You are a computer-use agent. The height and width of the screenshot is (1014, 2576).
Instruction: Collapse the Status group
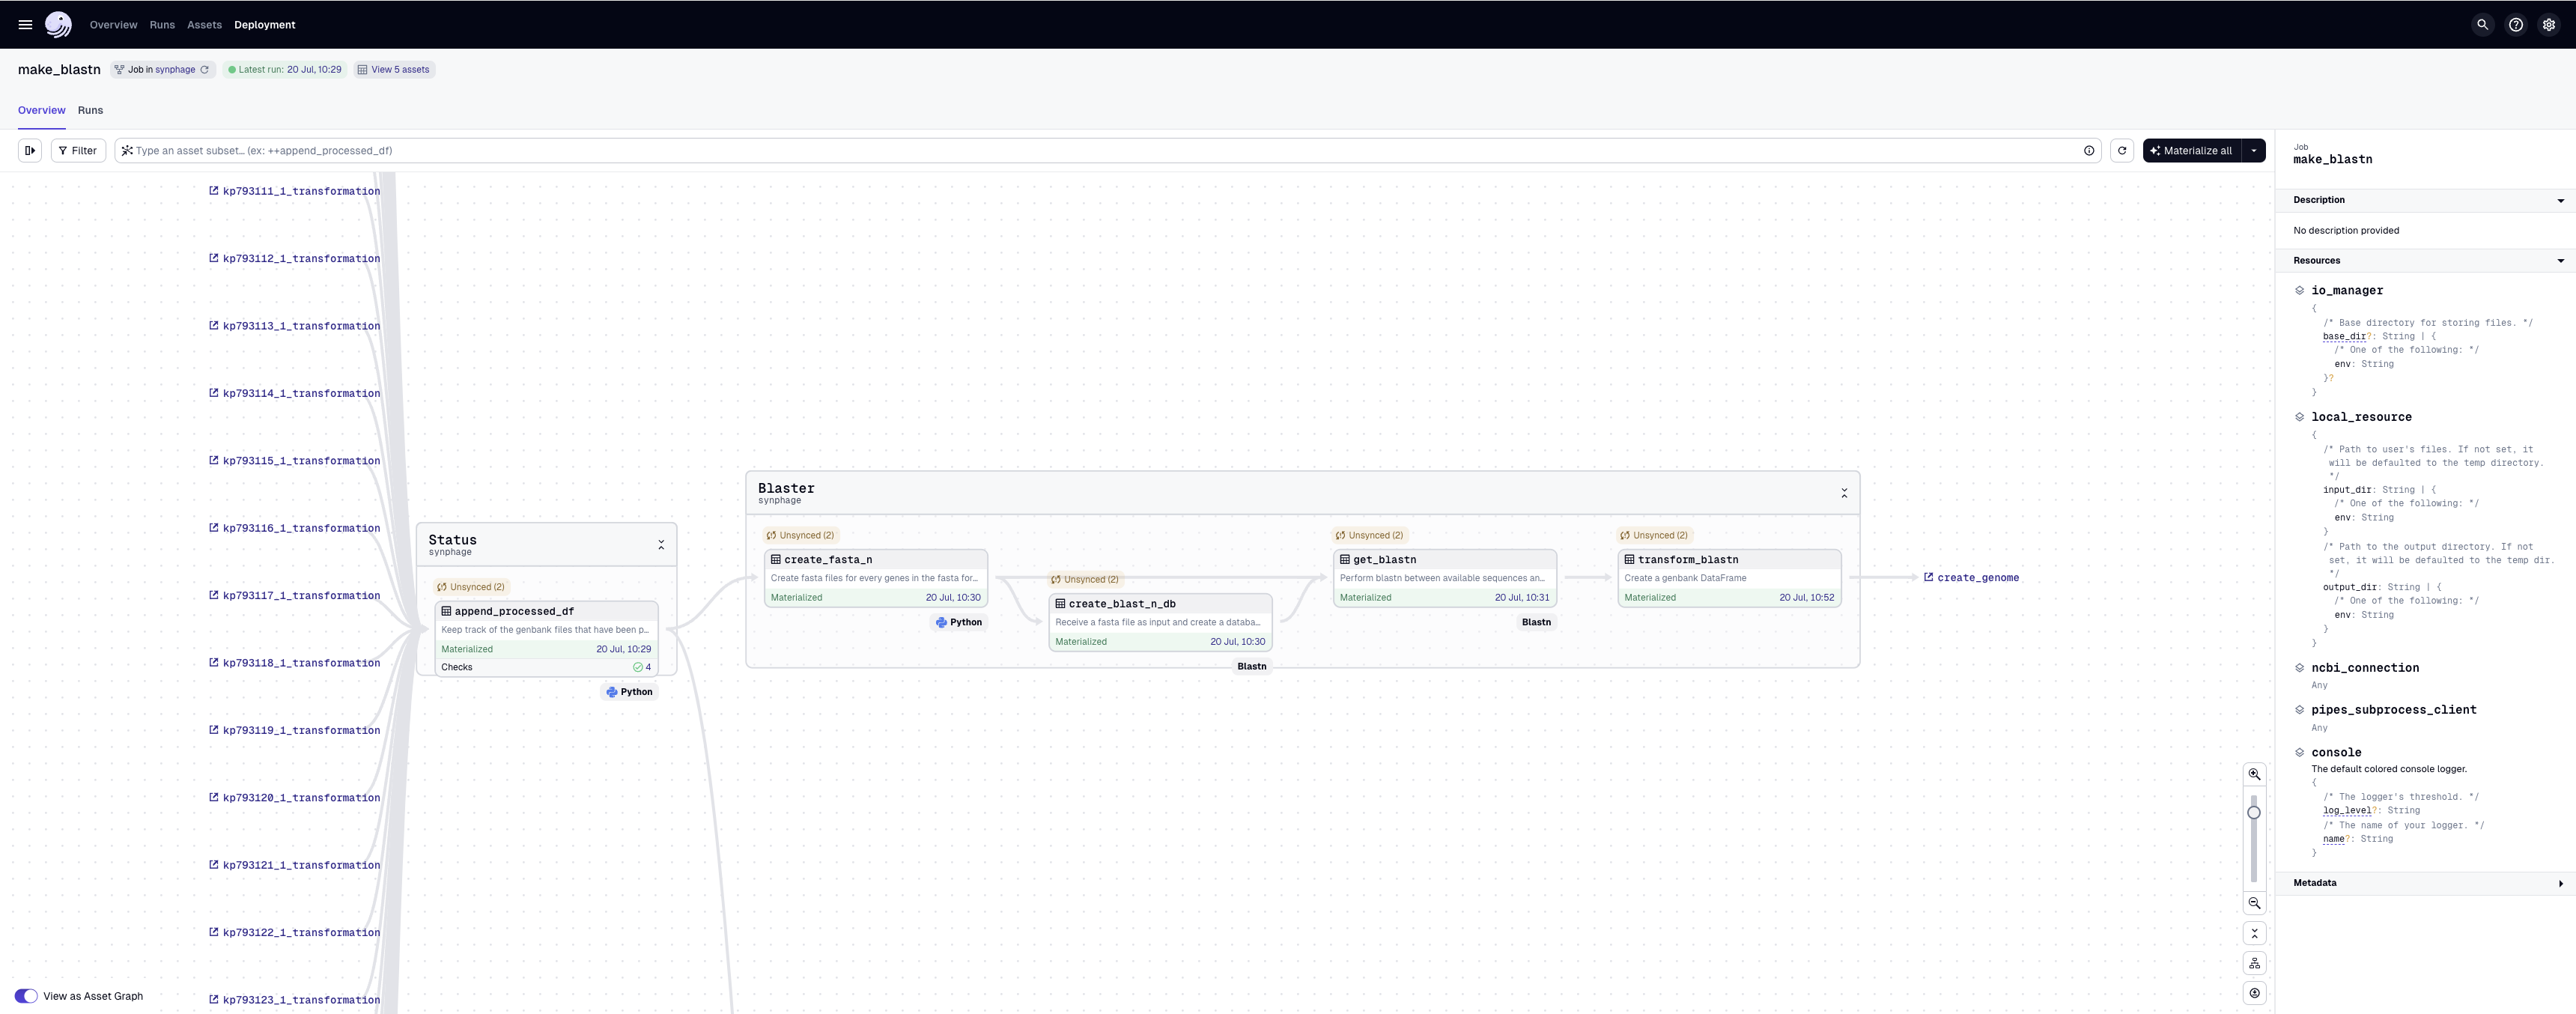pos(661,545)
